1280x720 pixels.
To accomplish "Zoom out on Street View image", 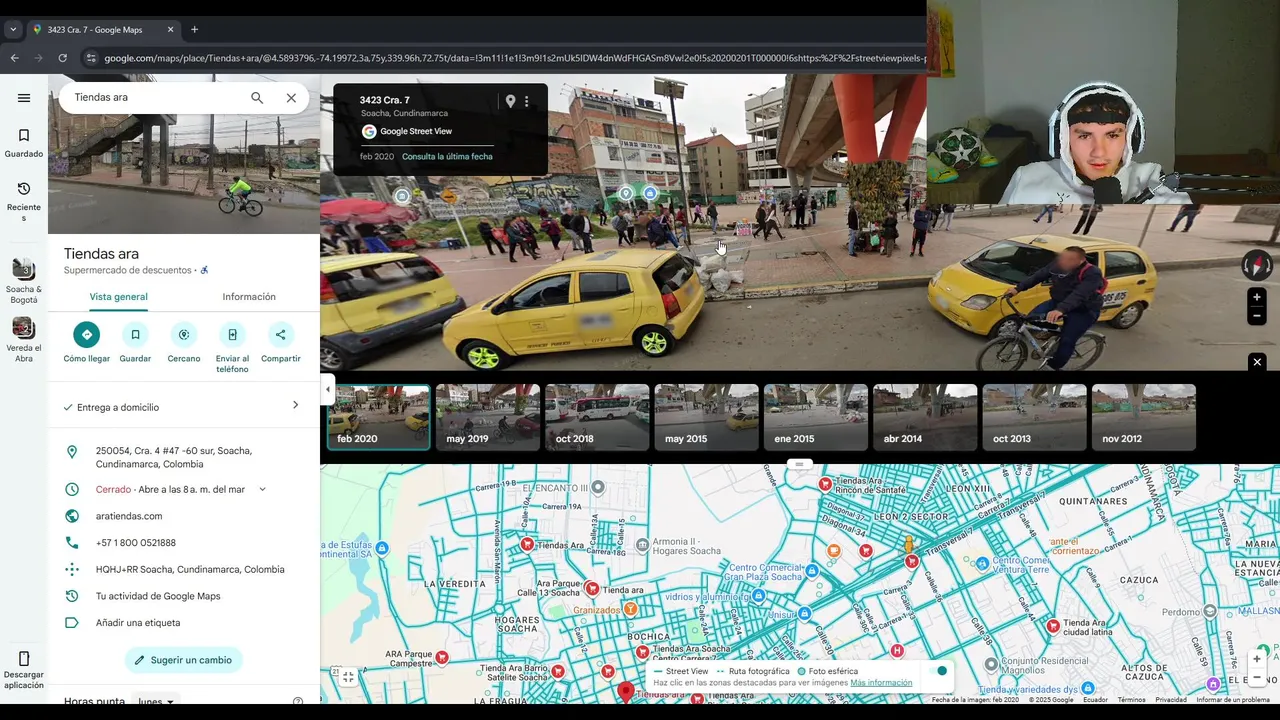I will 1257,316.
